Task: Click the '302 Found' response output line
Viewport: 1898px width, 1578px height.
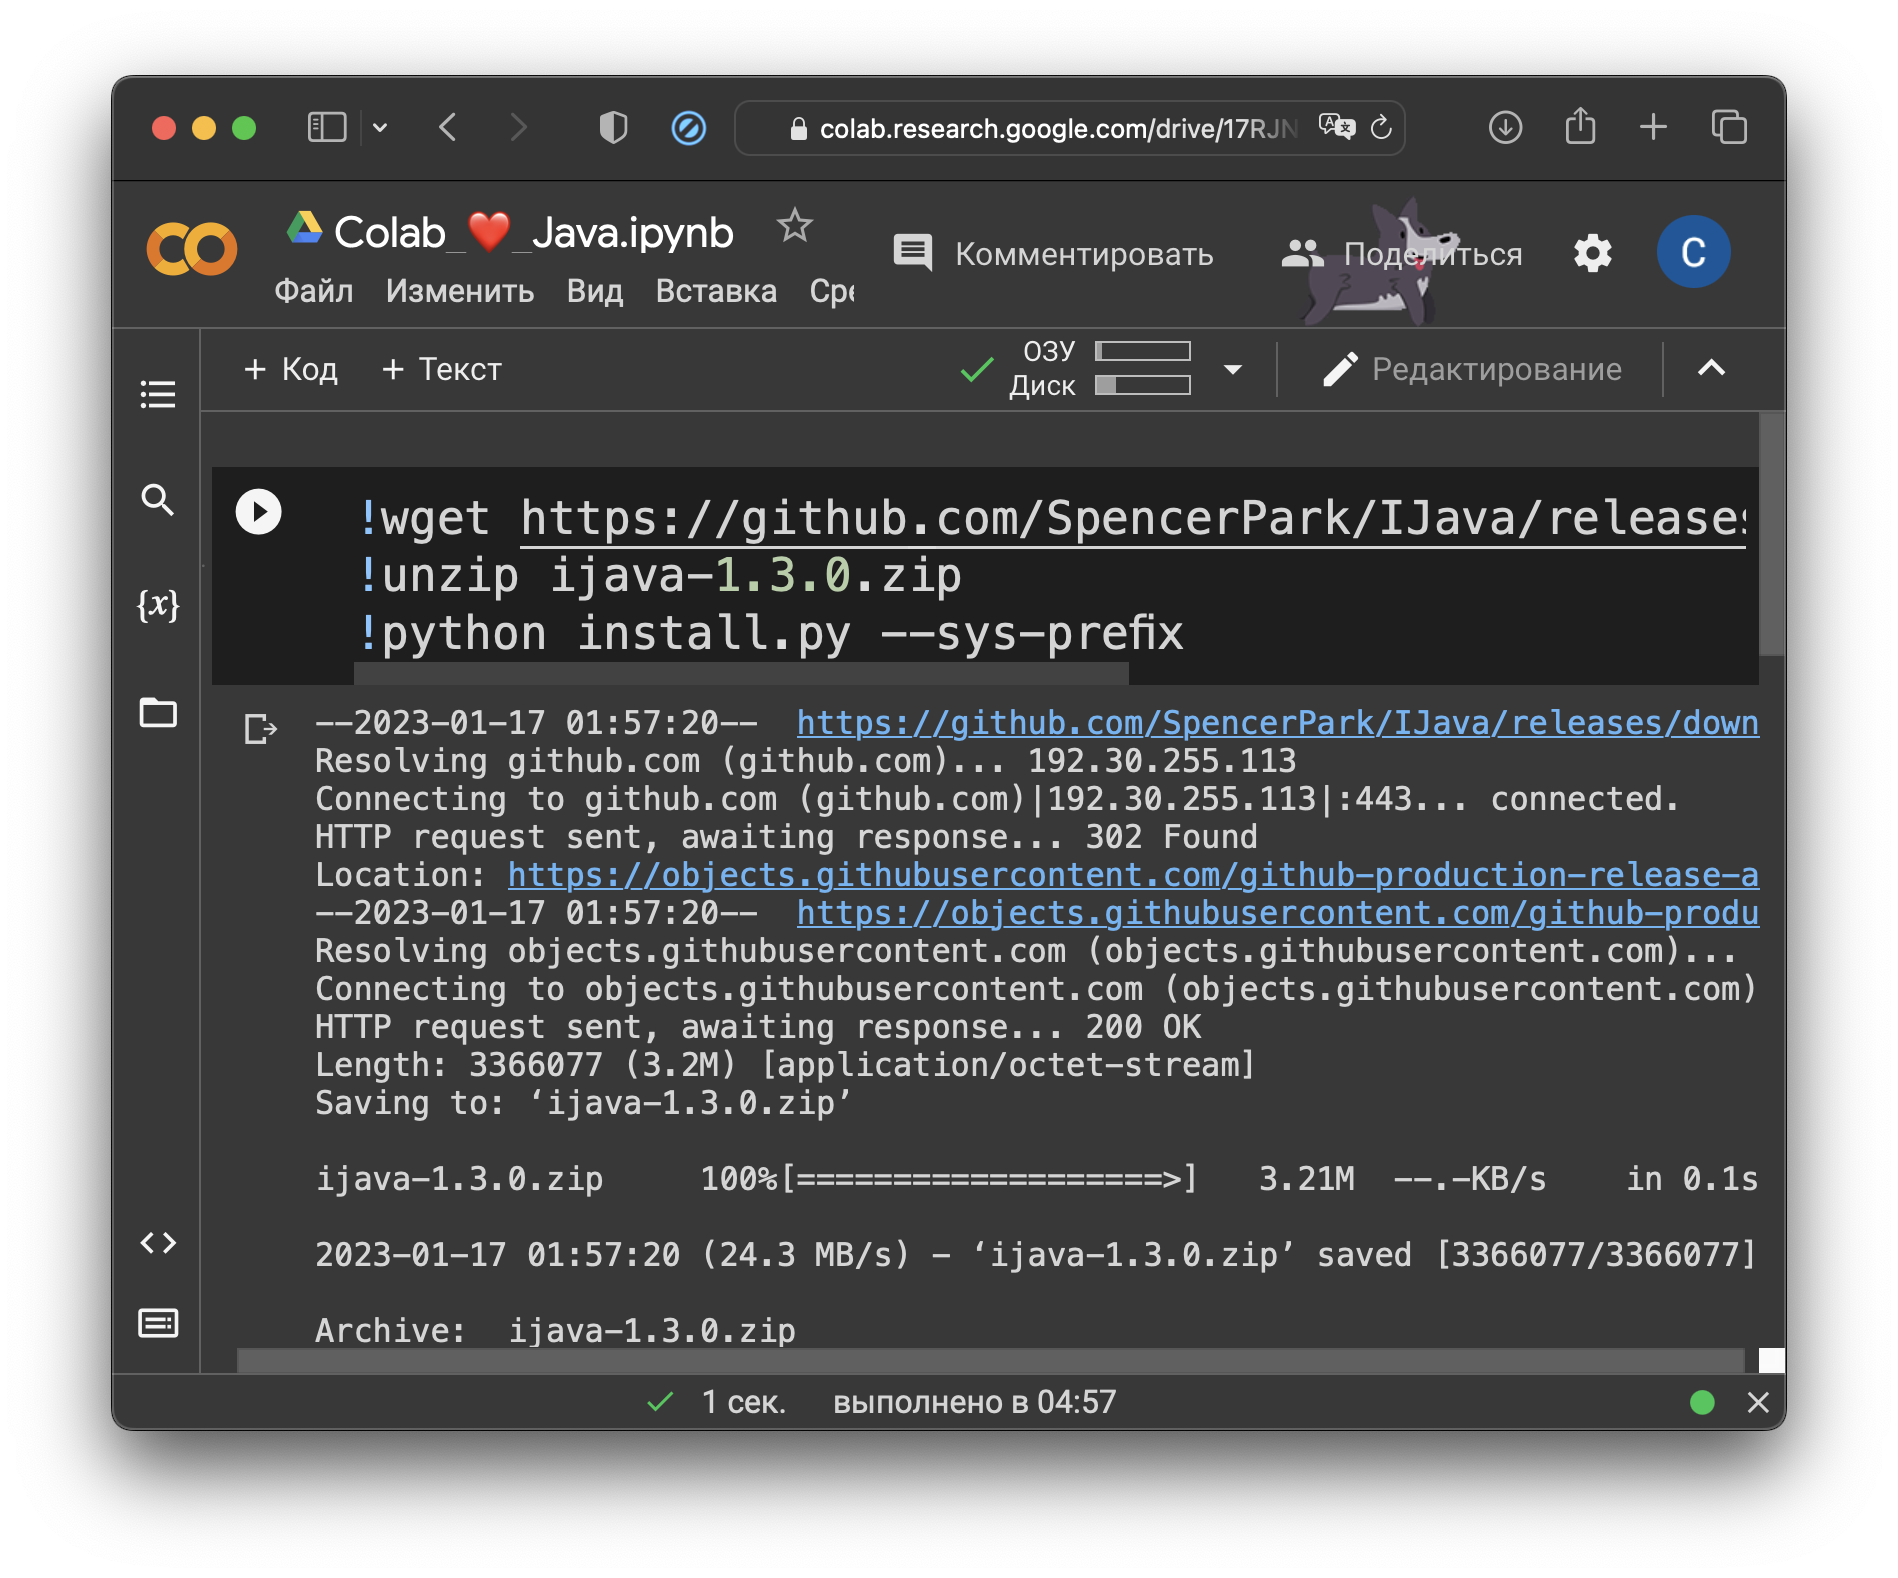Action: pyautogui.click(x=786, y=837)
